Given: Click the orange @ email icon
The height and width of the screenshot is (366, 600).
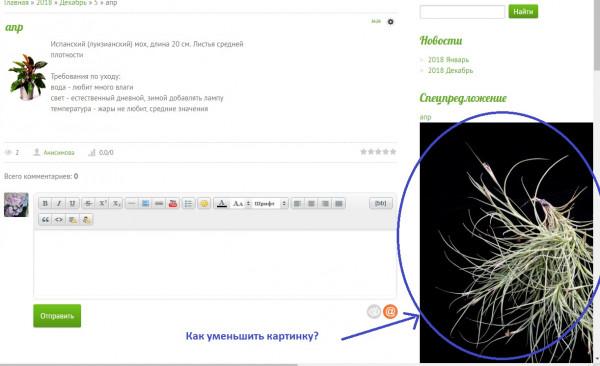Looking at the screenshot, I should [x=390, y=312].
